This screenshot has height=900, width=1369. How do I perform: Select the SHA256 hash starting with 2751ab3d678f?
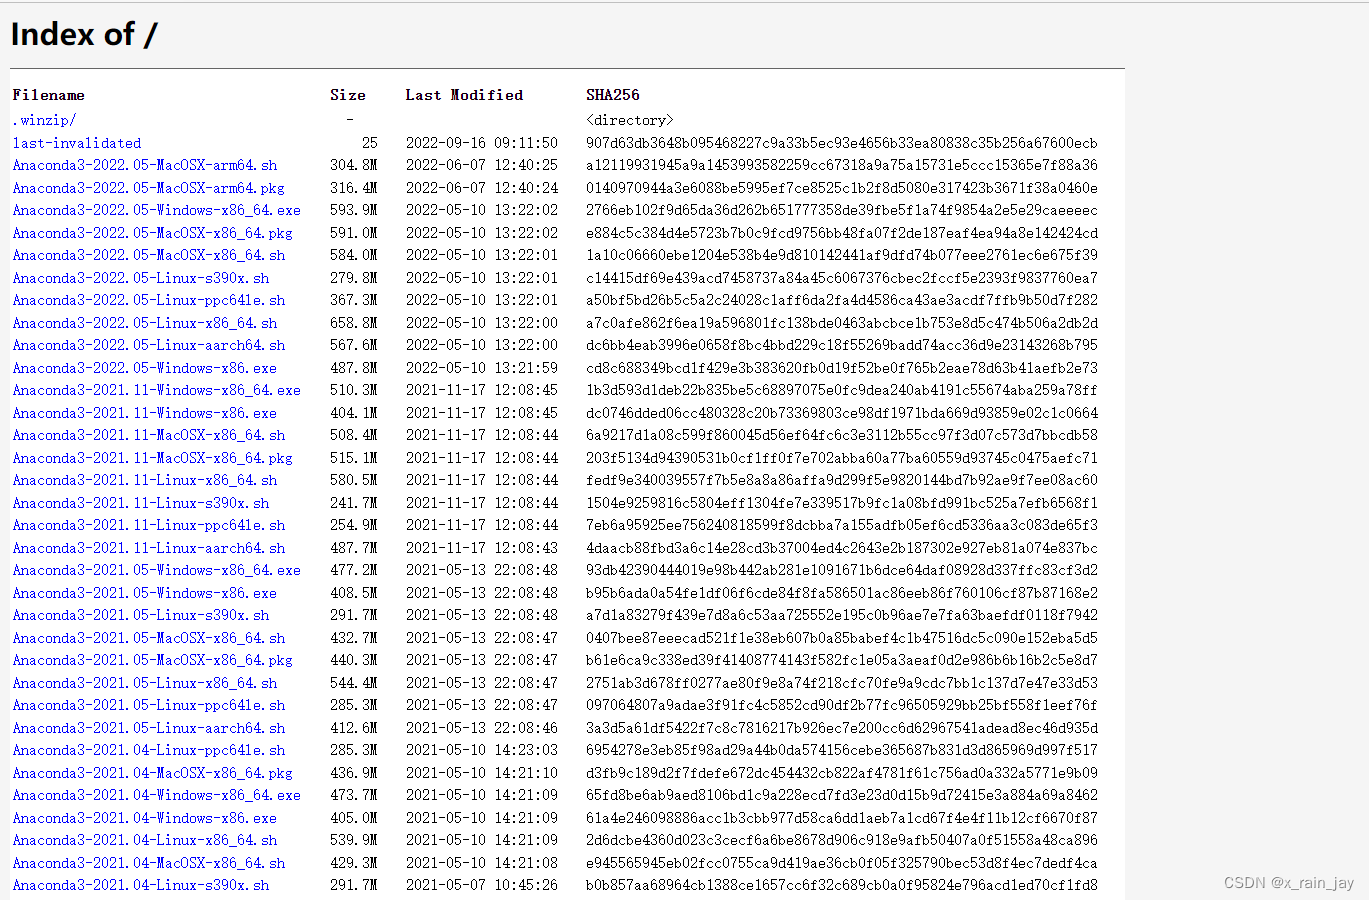[x=842, y=683]
